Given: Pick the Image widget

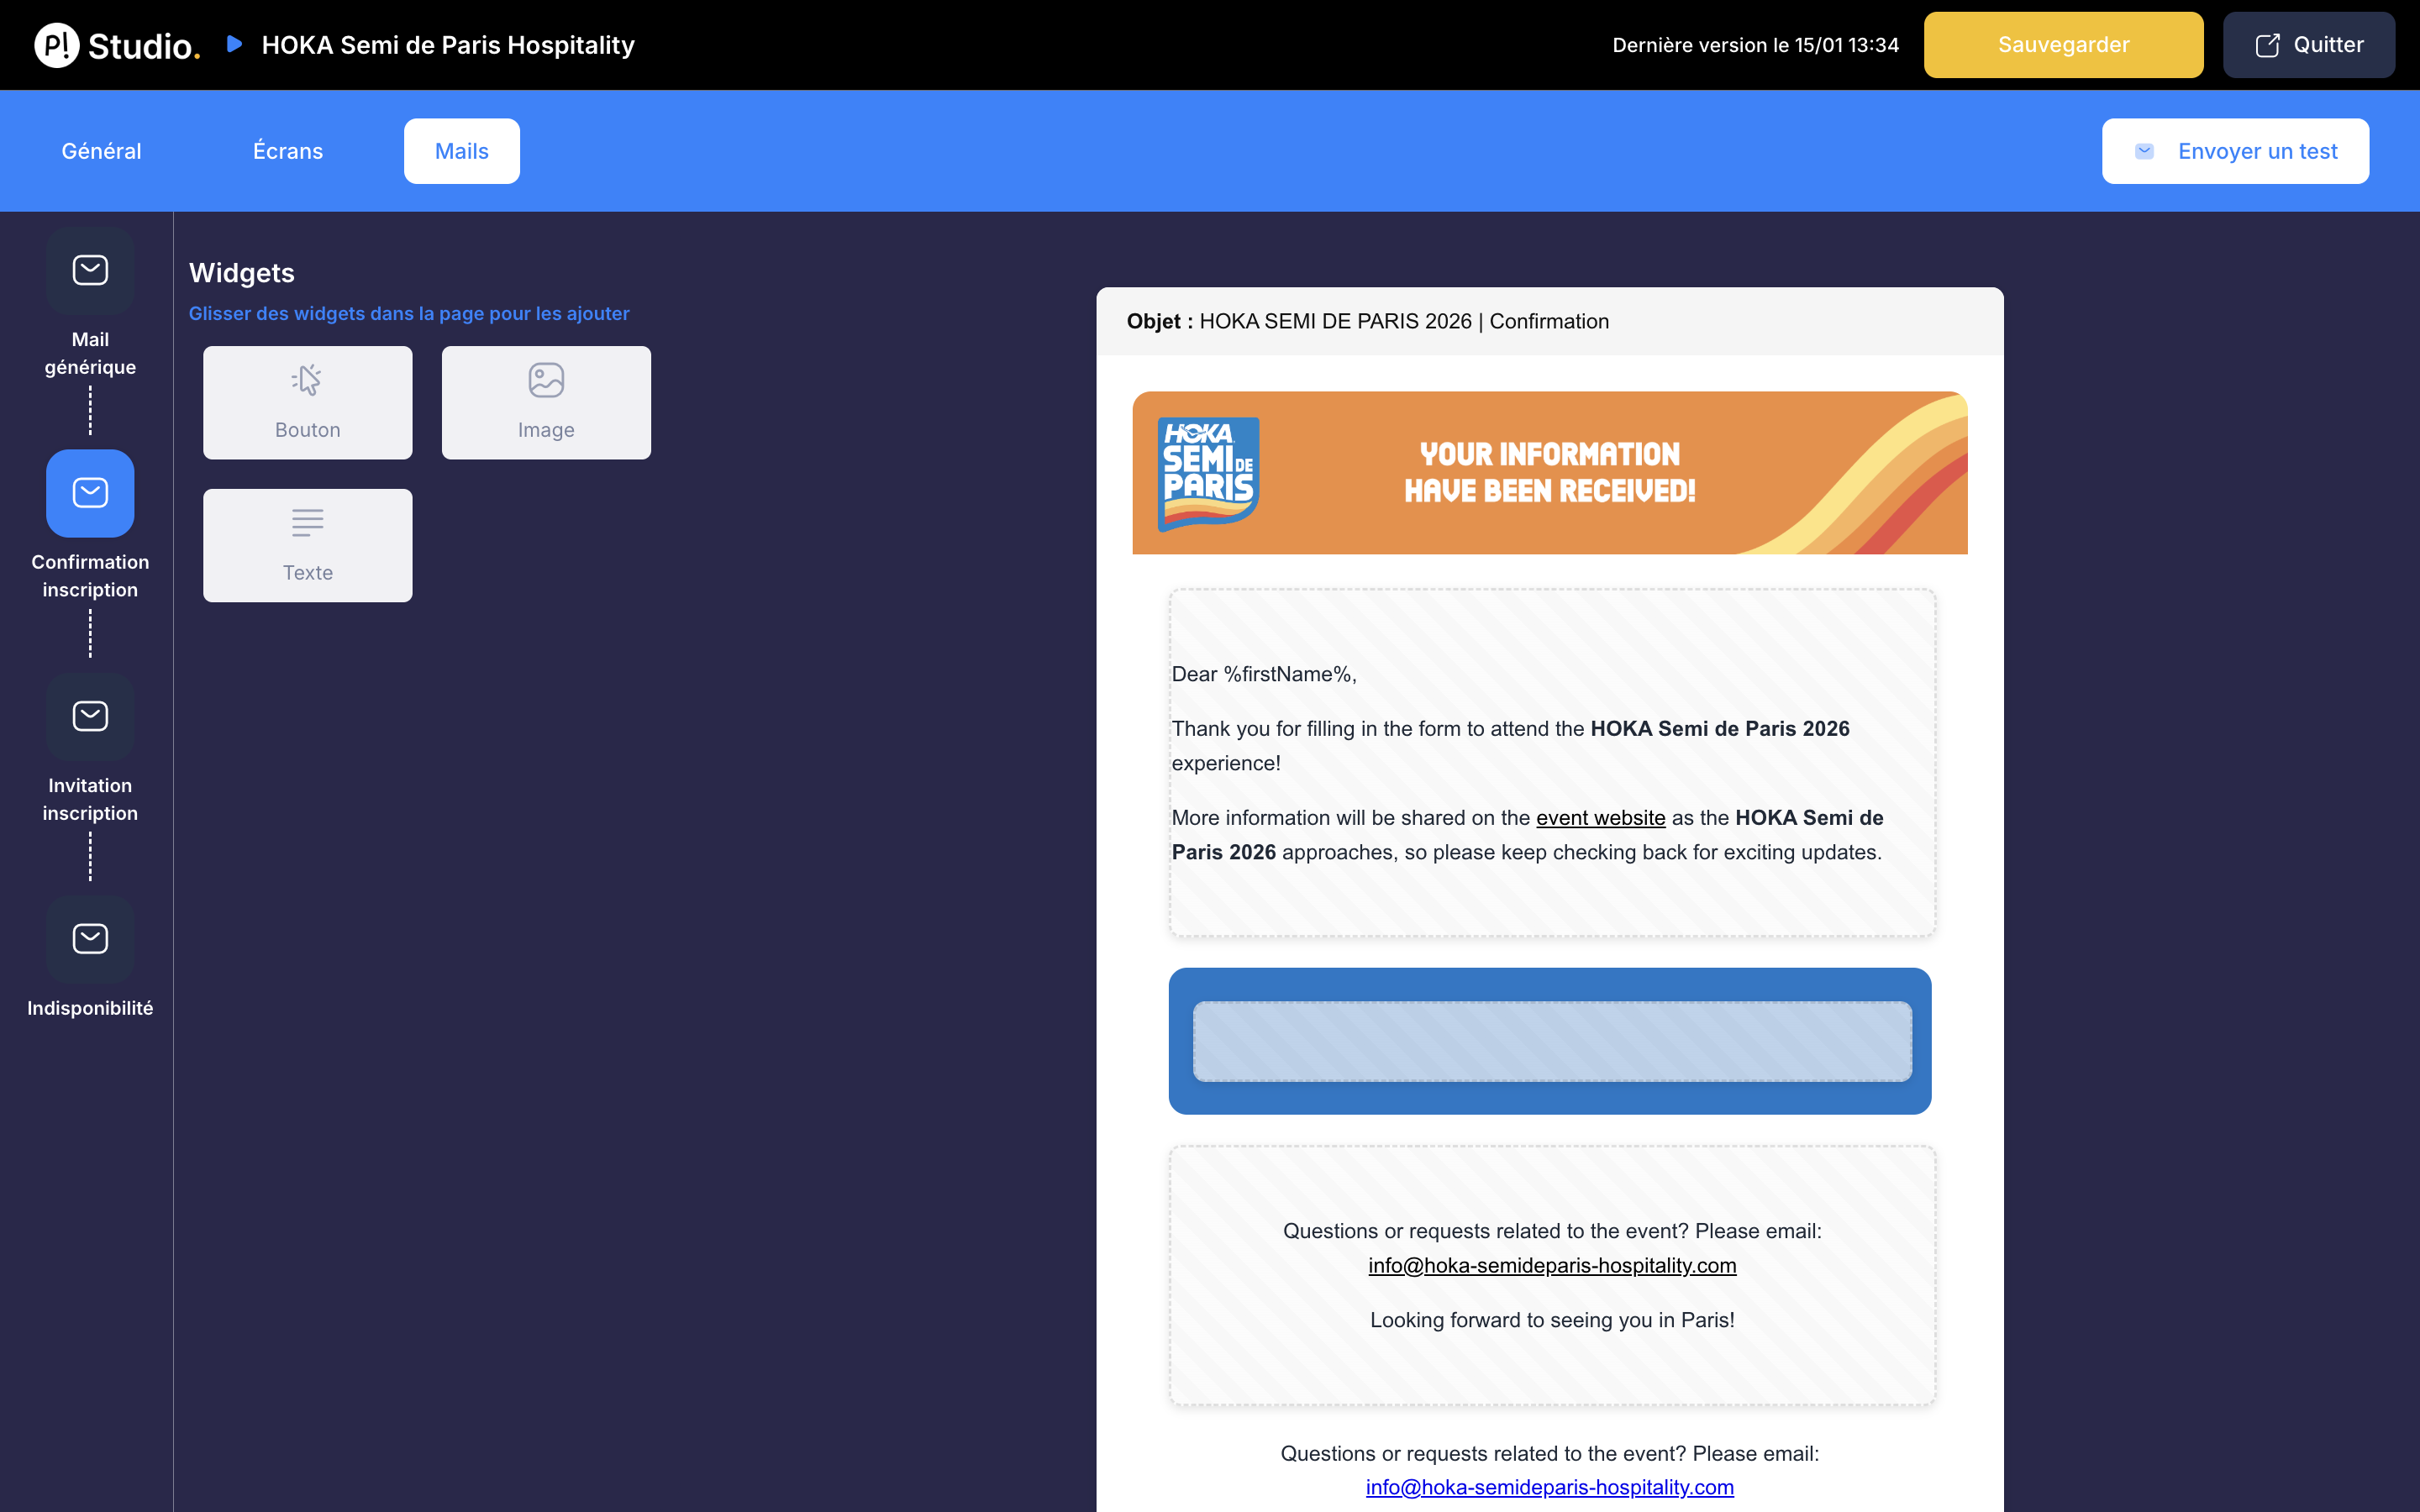Looking at the screenshot, I should click(x=546, y=402).
